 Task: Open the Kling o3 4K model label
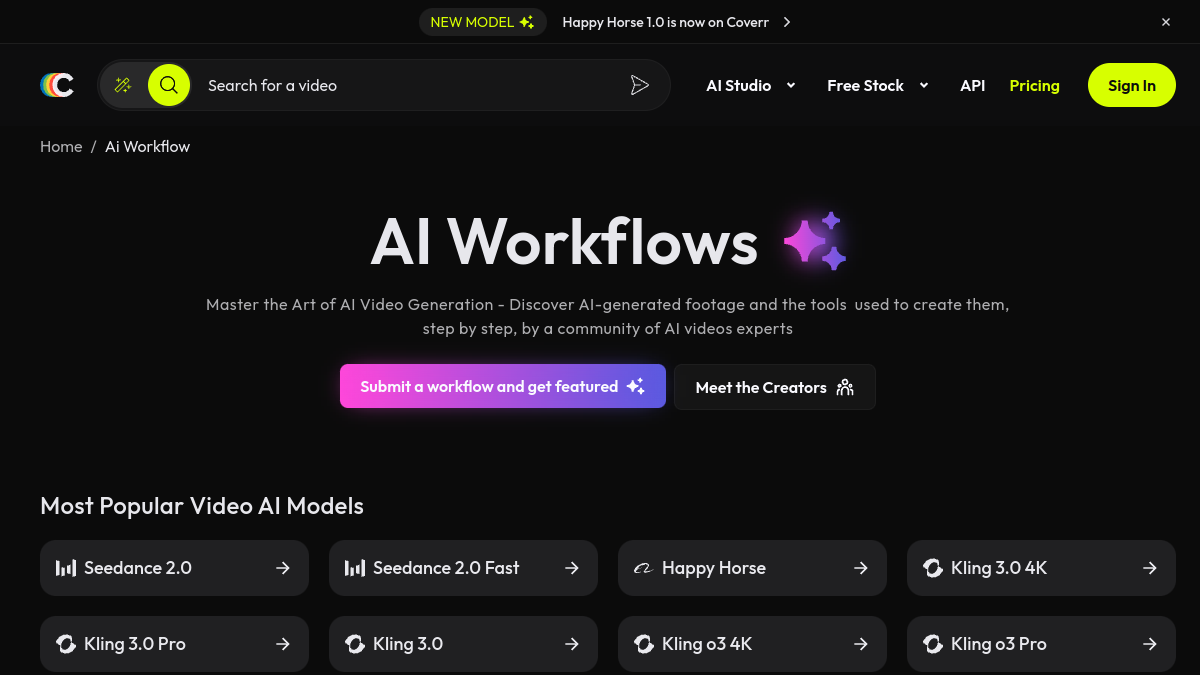coord(707,644)
